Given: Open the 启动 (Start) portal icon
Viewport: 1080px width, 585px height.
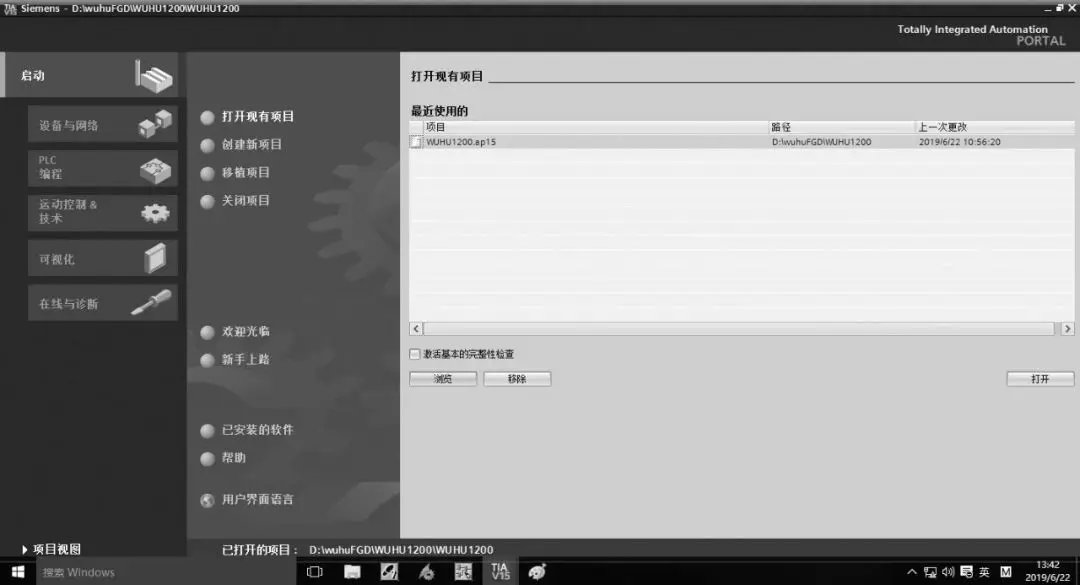Looking at the screenshot, I should pos(155,75).
